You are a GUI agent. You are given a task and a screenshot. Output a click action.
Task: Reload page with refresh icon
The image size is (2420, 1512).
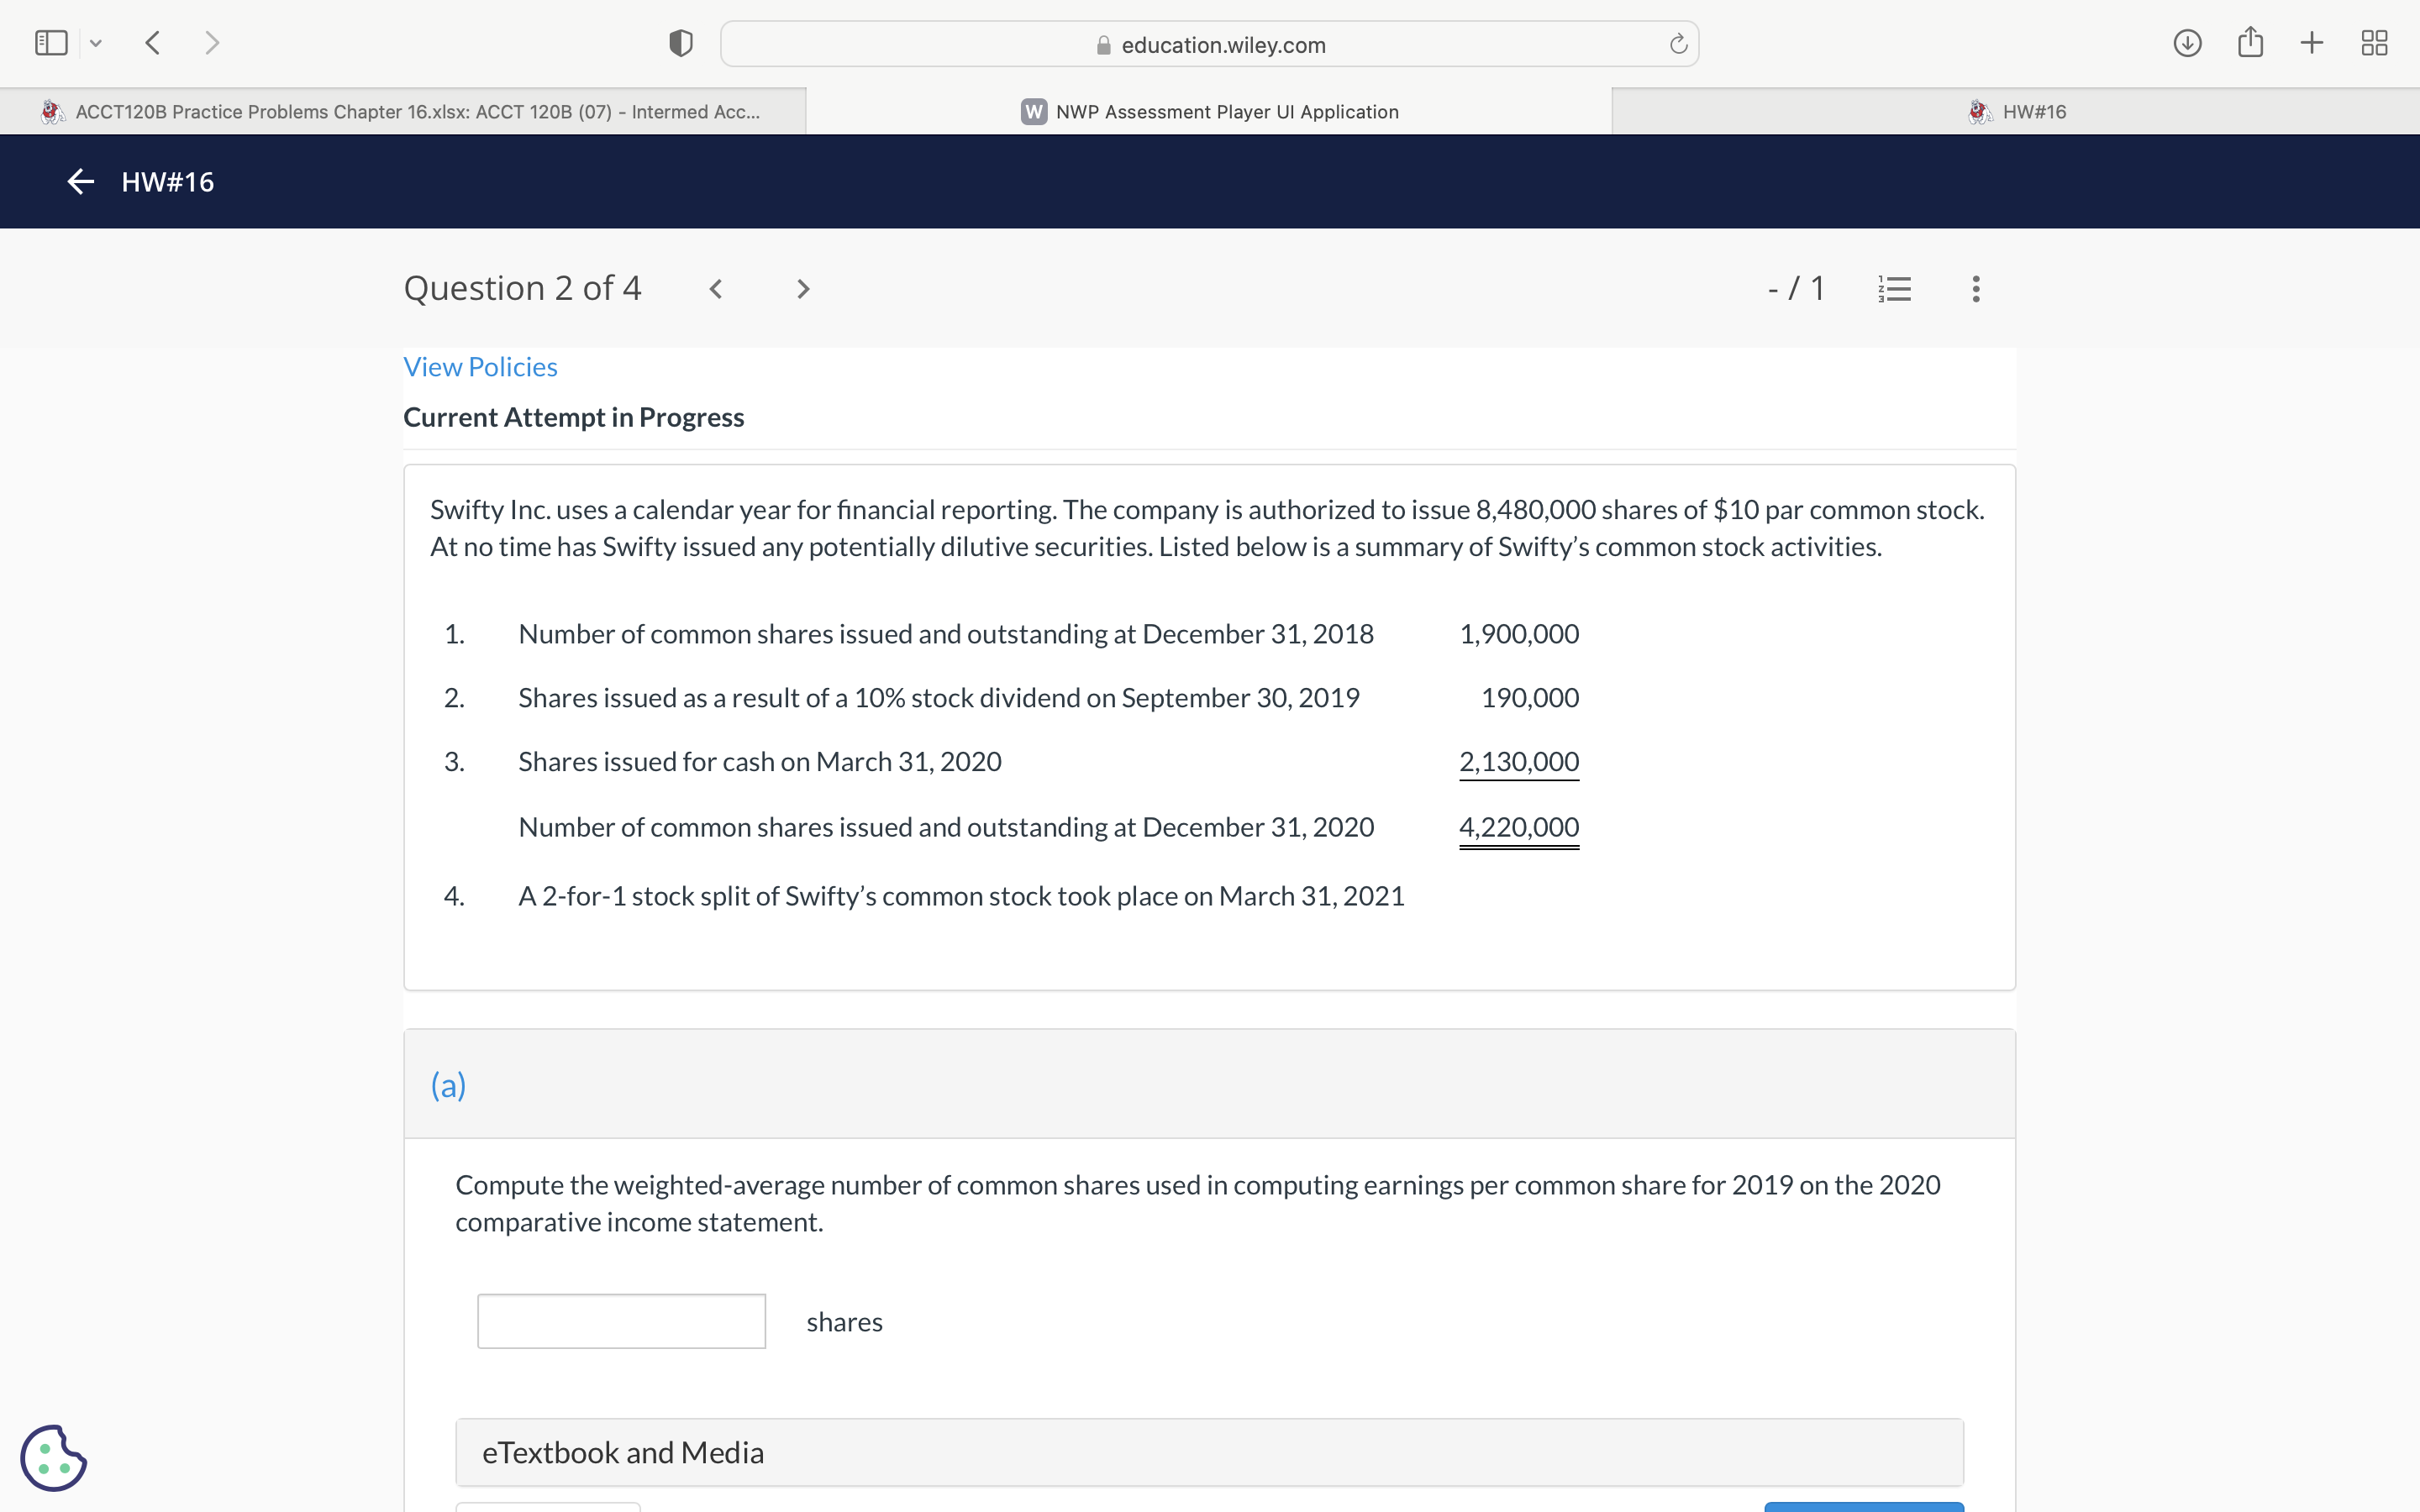click(1678, 44)
